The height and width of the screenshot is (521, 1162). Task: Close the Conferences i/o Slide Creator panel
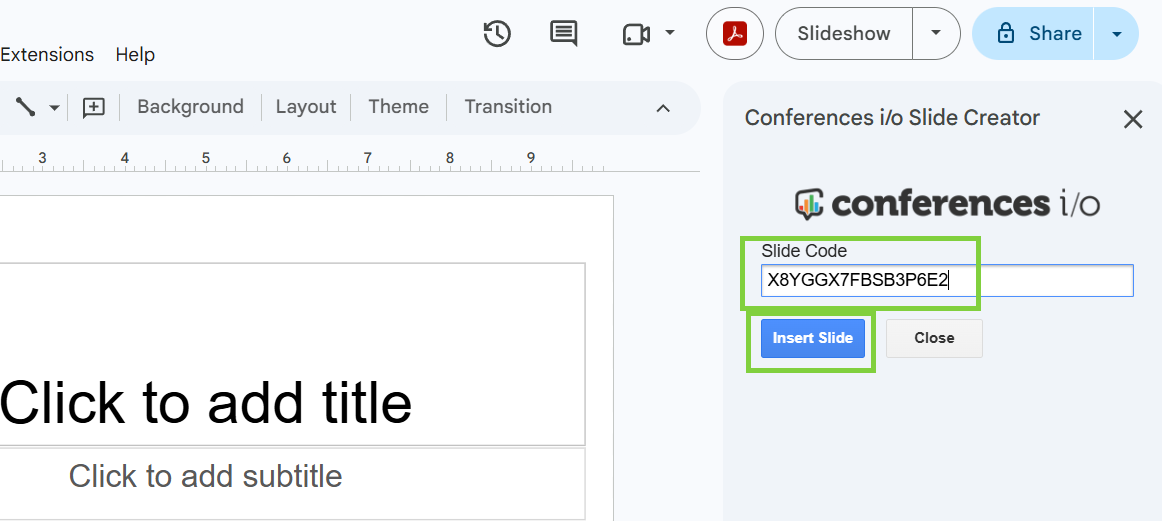point(1133,119)
